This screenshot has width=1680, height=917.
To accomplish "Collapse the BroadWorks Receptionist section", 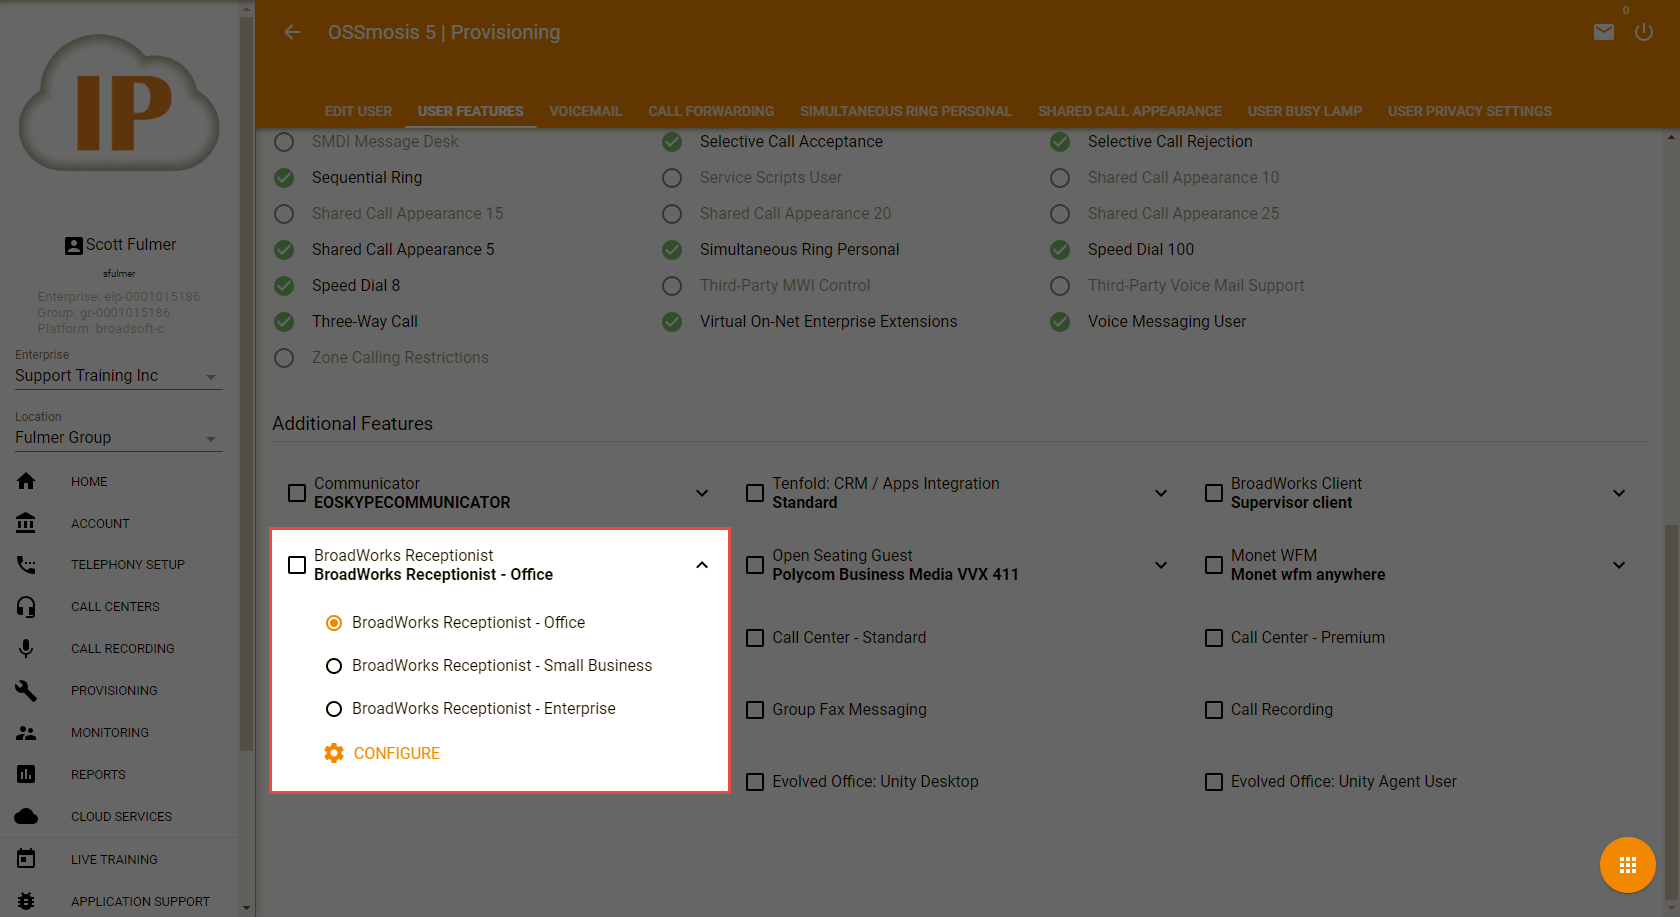I will point(702,565).
